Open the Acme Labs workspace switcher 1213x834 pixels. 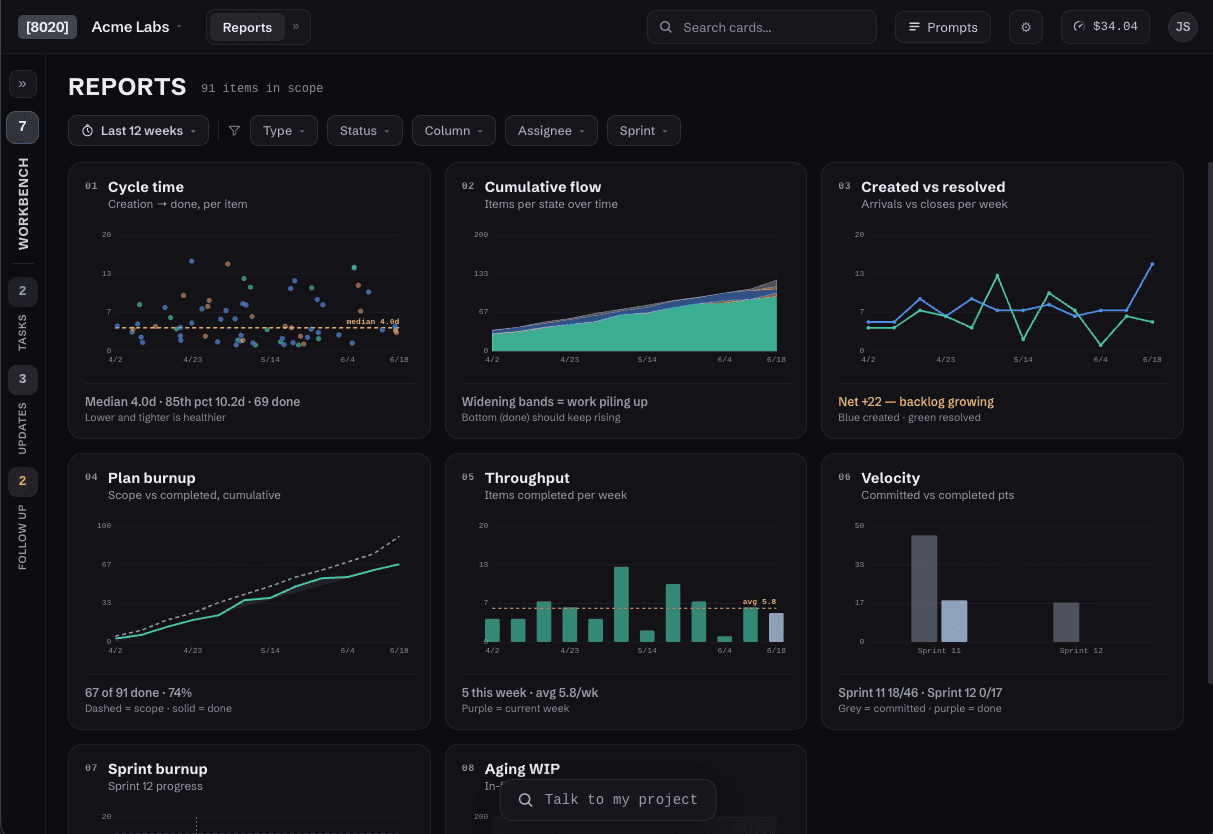tap(136, 27)
